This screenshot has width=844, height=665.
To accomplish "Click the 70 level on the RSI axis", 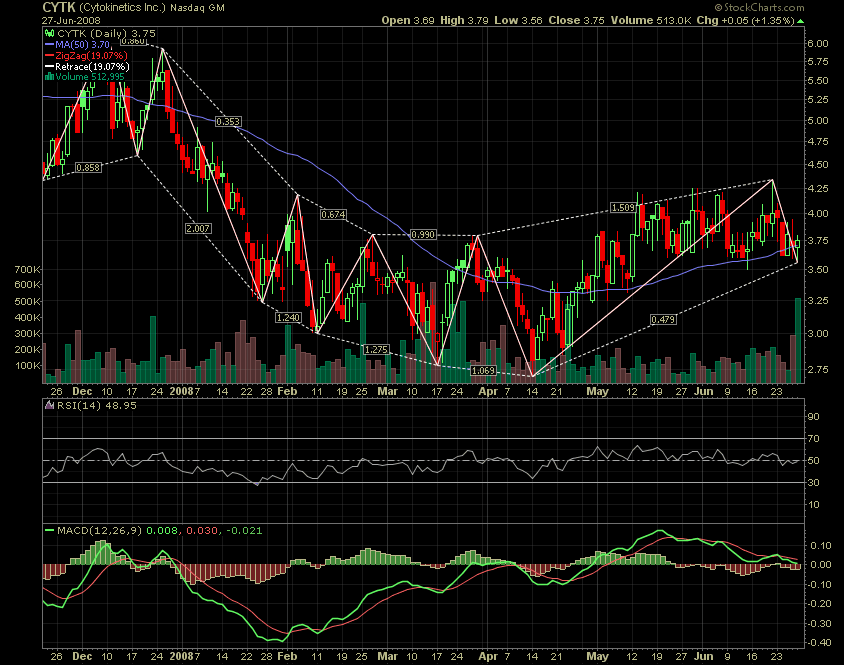I will click(x=813, y=439).
